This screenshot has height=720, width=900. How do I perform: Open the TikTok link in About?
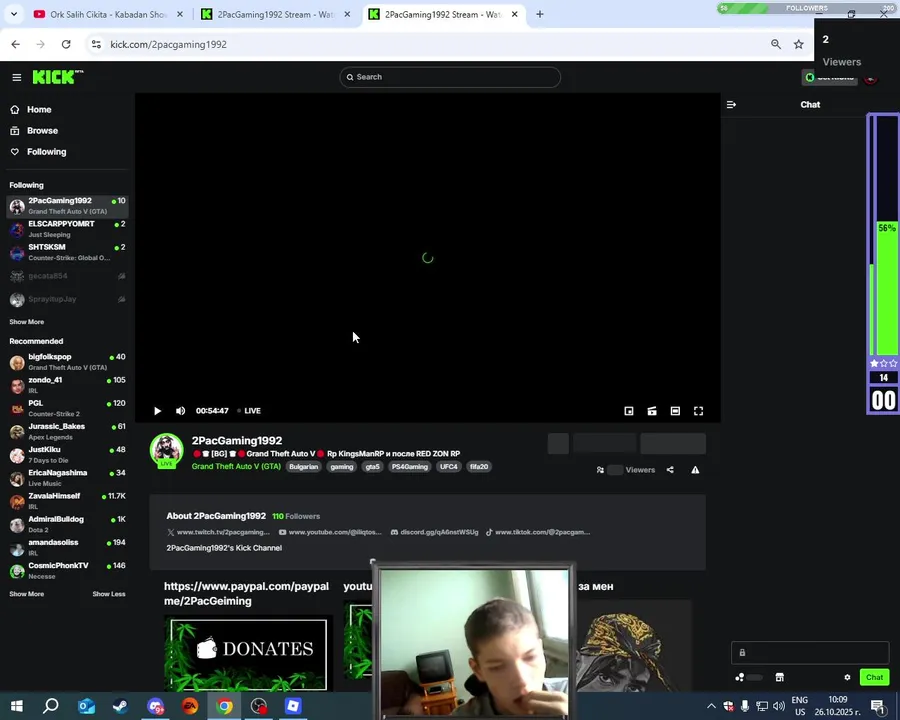(x=538, y=532)
